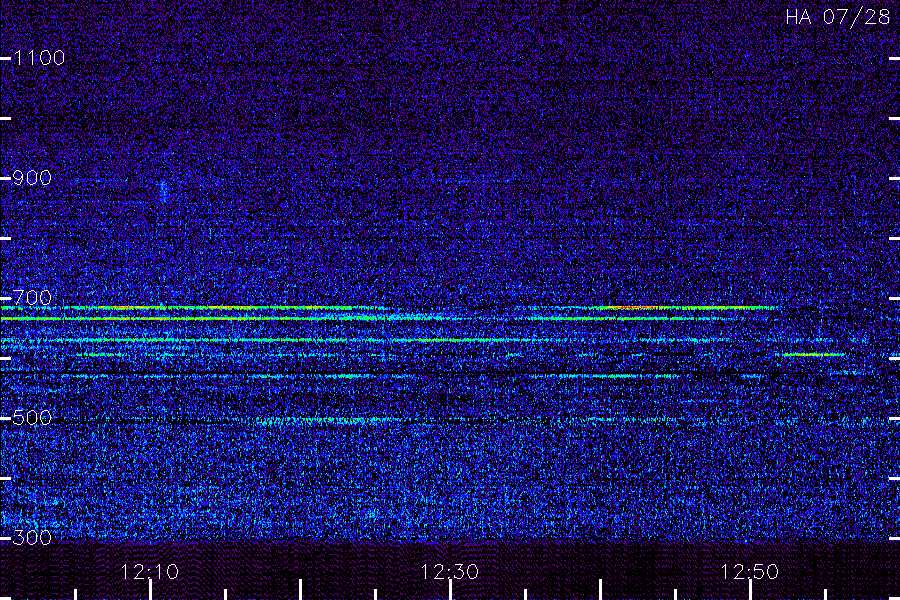Click the tall tick mark below 12:30

click(x=451, y=590)
